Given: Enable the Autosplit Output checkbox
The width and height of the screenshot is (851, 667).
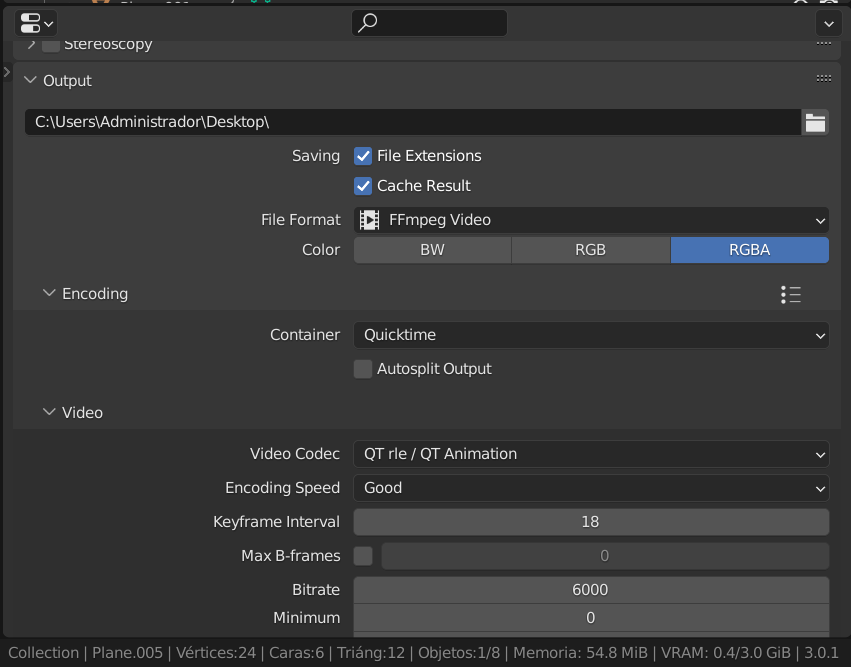Looking at the screenshot, I should click(x=363, y=369).
